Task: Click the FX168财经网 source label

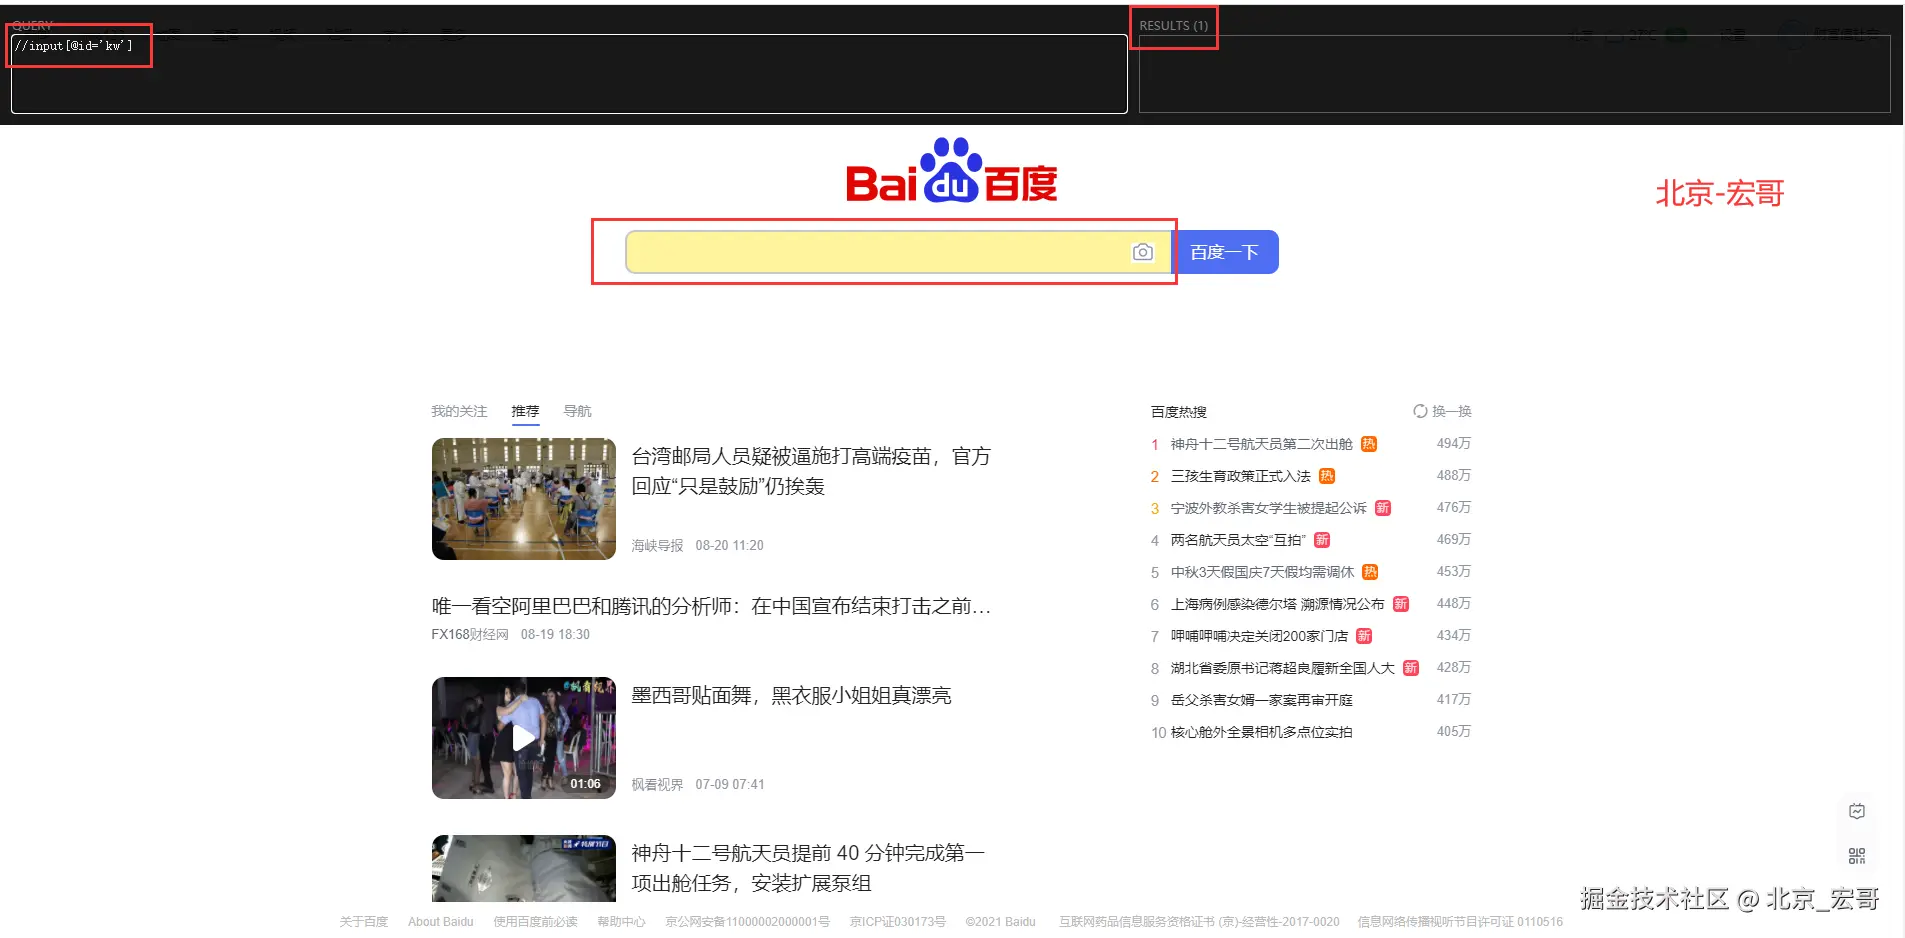Action: (470, 635)
